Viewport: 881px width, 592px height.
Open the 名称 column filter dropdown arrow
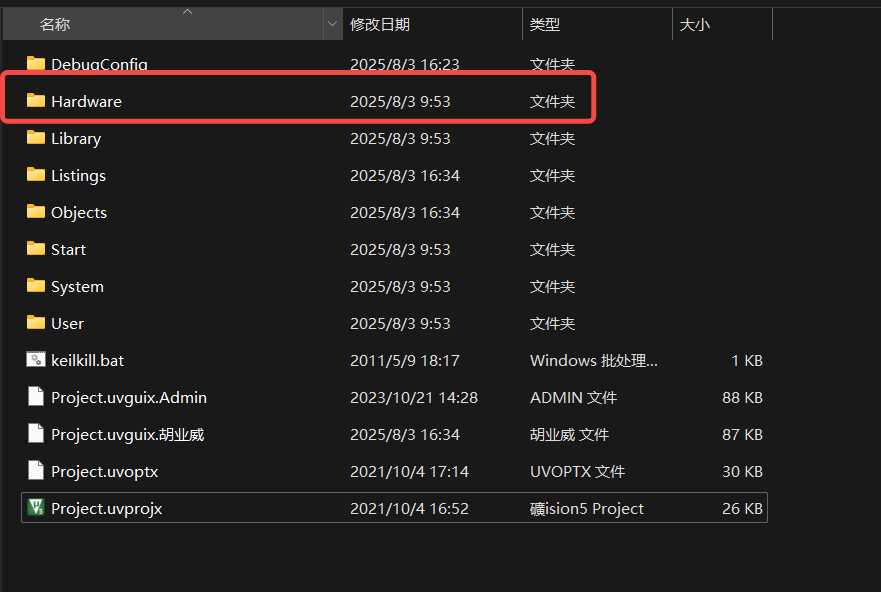point(332,24)
